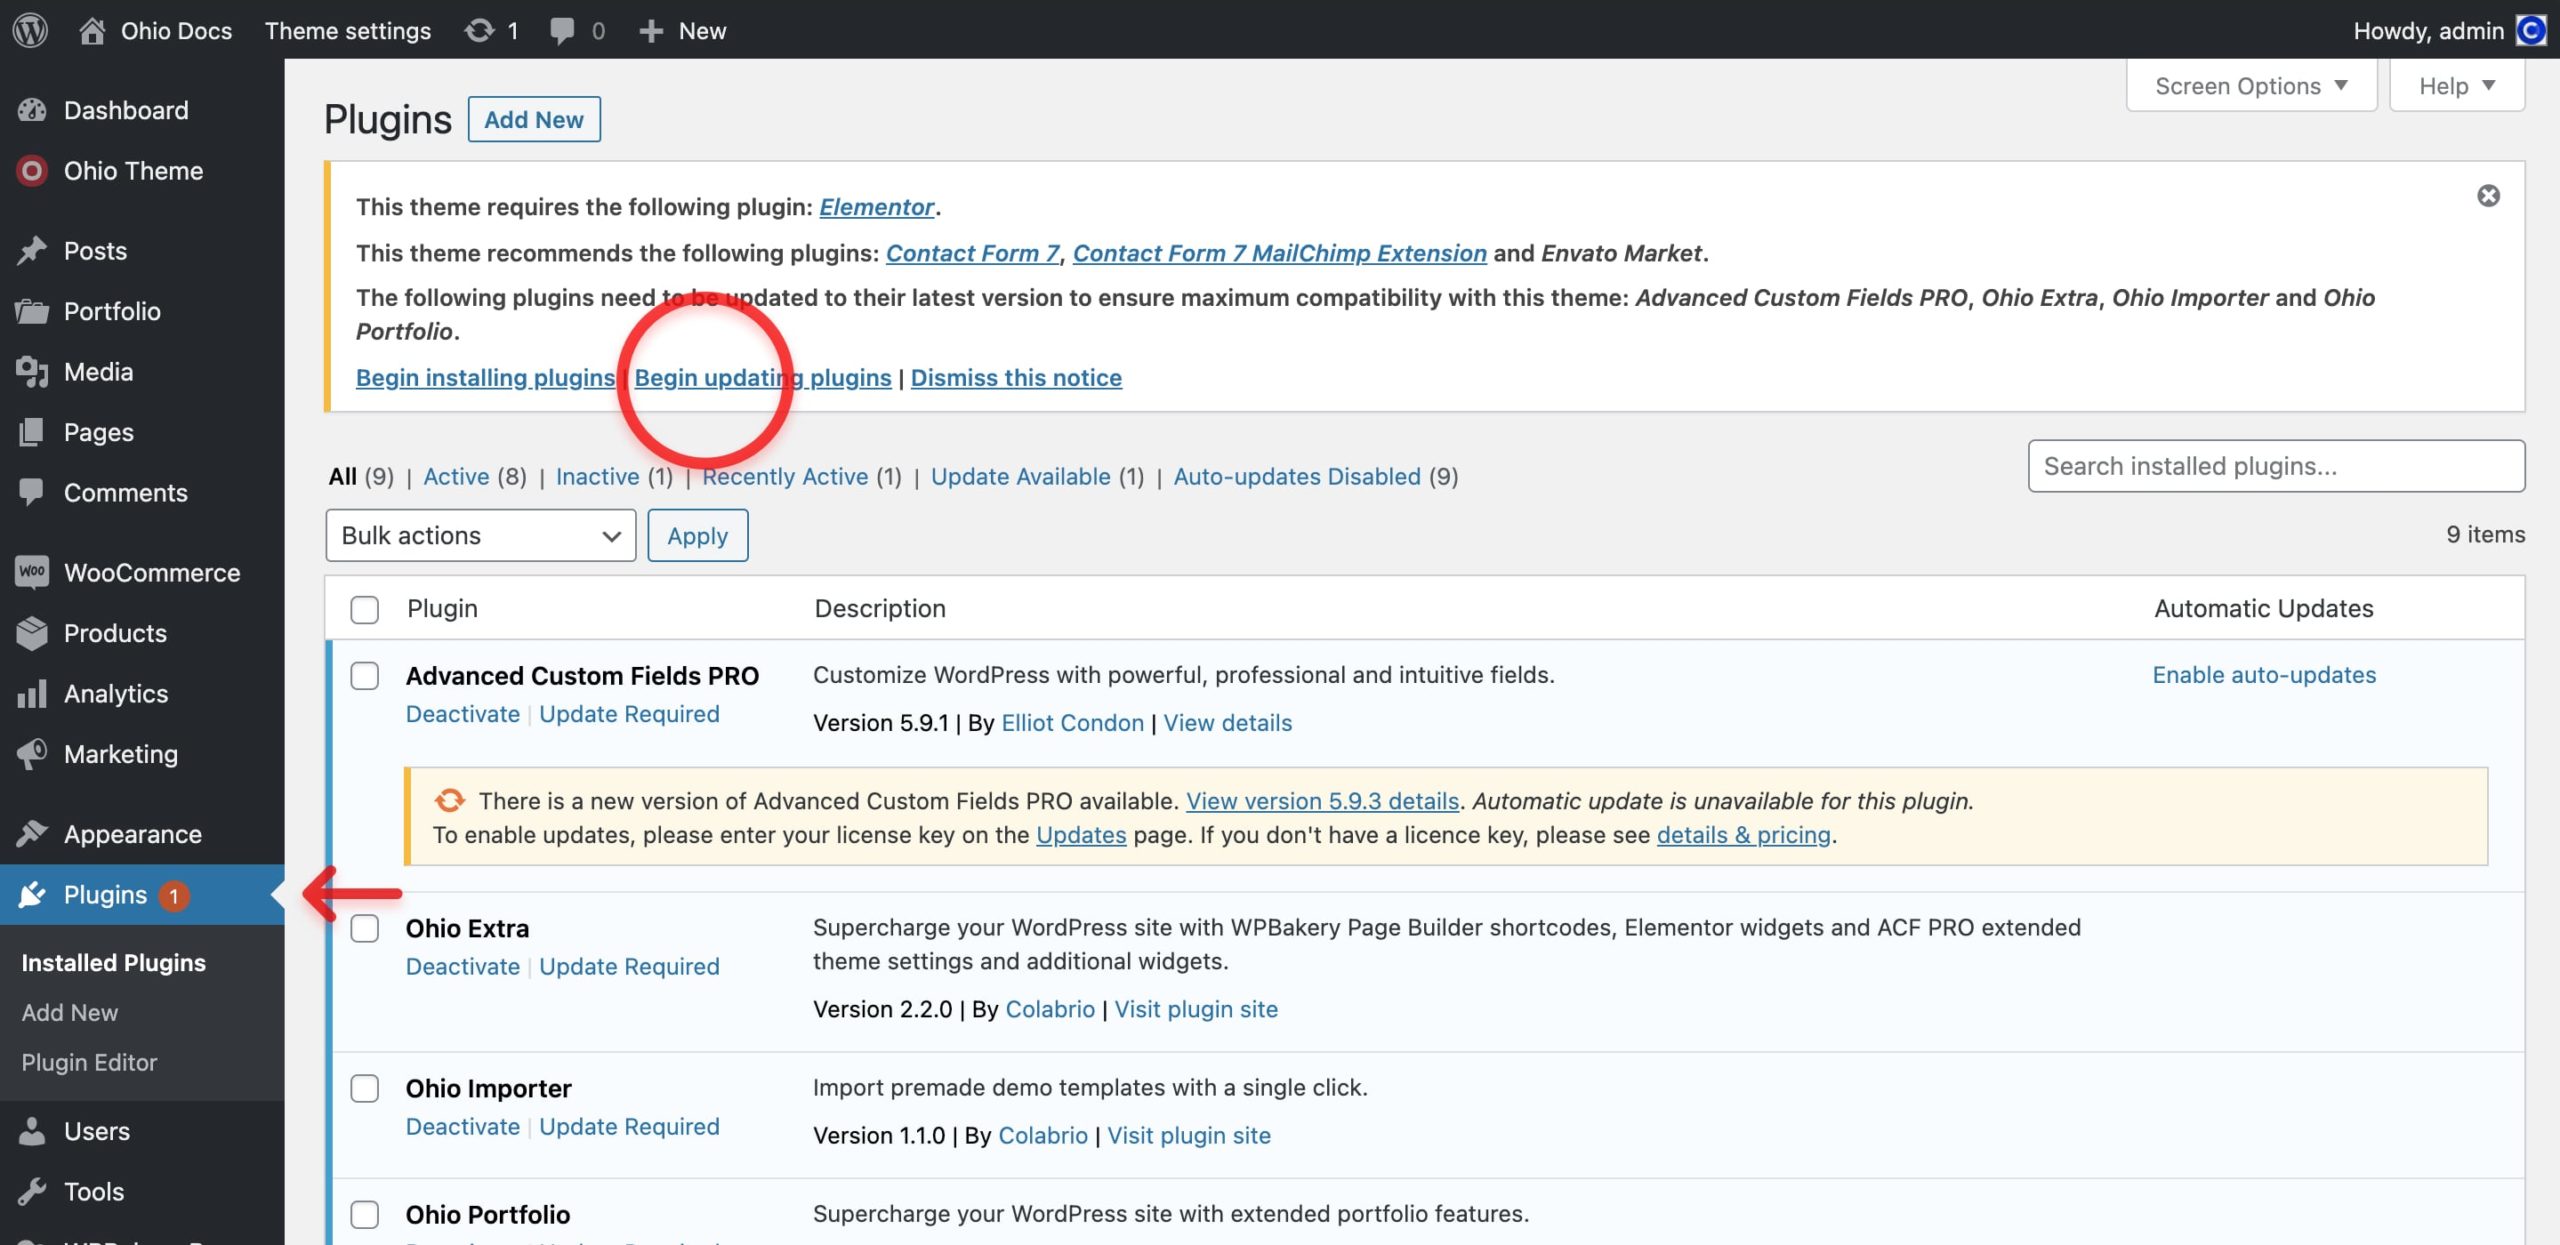Open View version 5.9.3 details link
Viewport: 2560px width, 1245px height.
click(x=1322, y=800)
